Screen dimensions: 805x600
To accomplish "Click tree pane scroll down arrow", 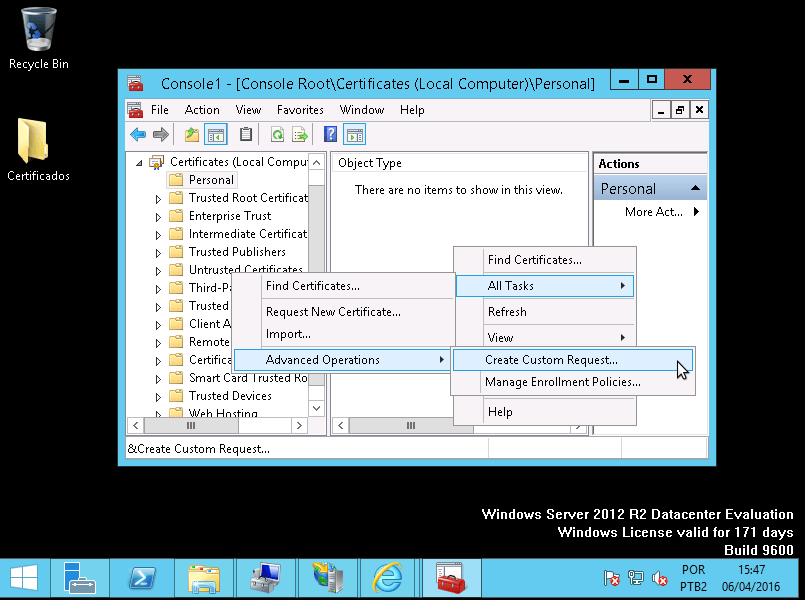I will pos(317,409).
